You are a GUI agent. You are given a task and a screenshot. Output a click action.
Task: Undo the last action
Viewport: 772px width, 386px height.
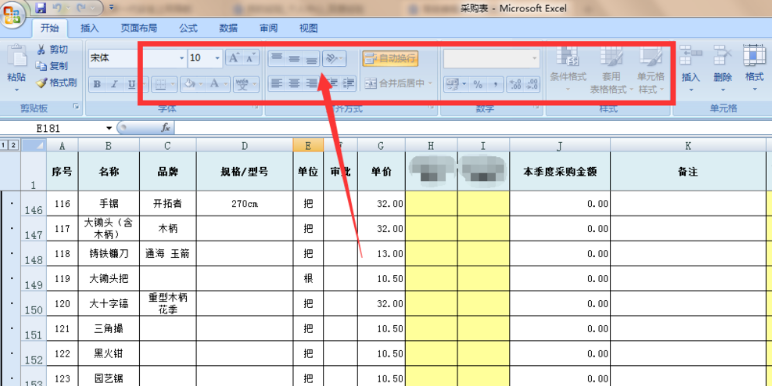tap(57, 7)
